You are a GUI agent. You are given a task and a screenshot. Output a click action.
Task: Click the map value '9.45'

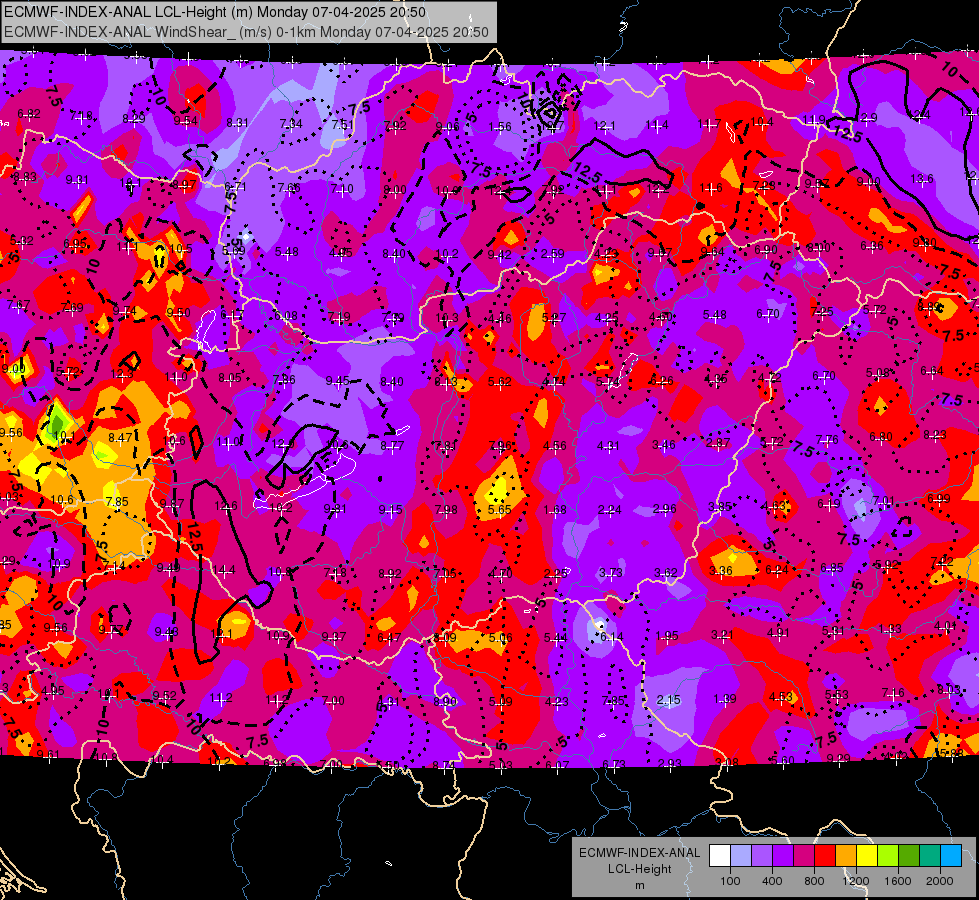(338, 381)
